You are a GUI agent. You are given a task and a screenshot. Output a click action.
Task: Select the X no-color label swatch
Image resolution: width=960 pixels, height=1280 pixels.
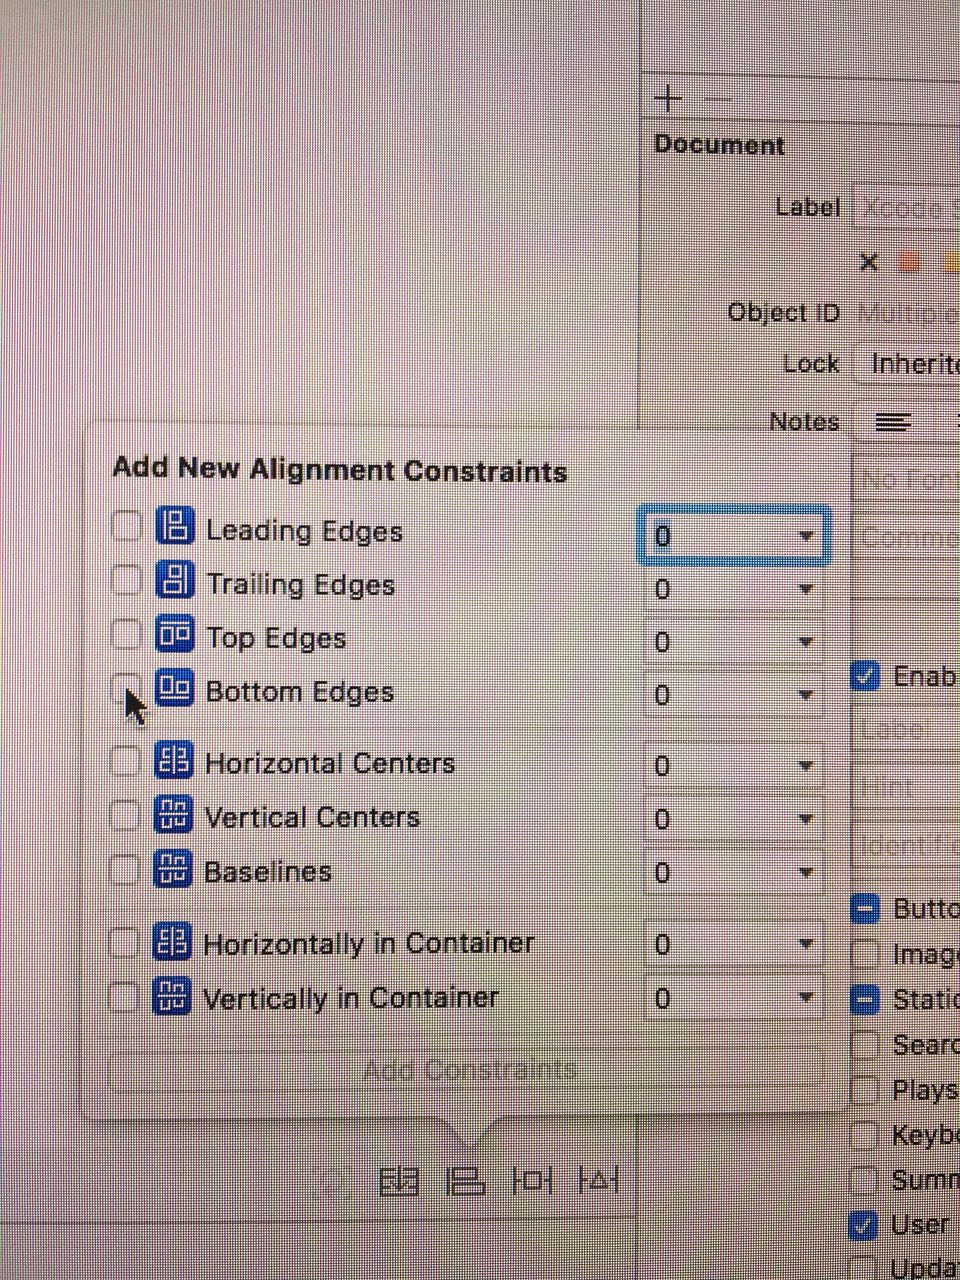[x=868, y=263]
